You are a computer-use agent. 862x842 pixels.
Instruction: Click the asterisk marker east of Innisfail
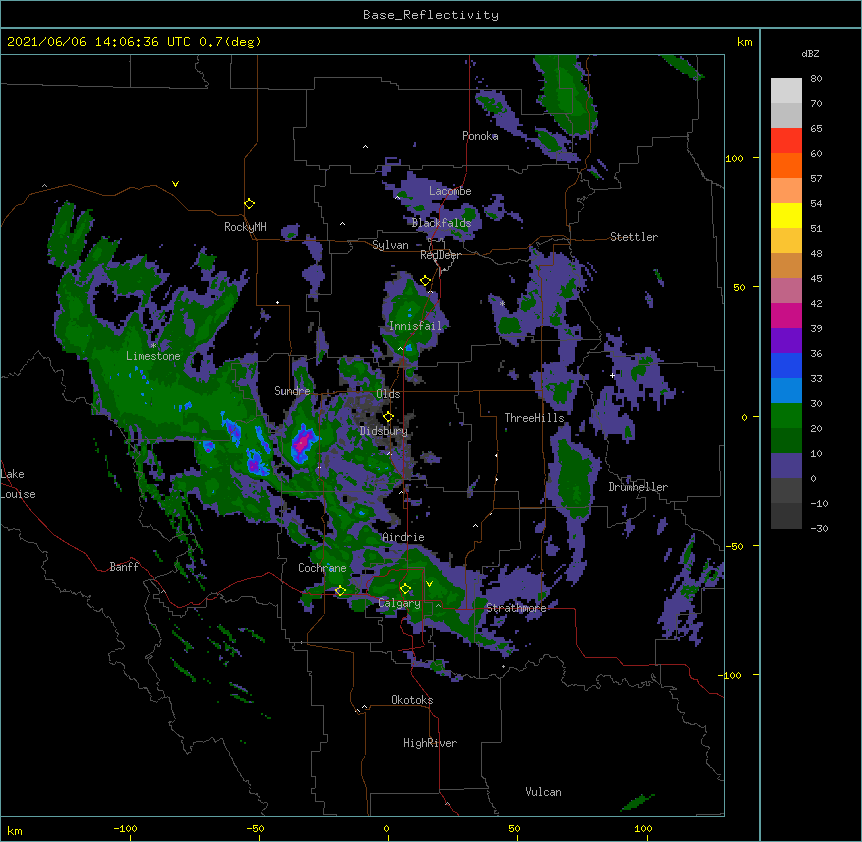click(x=502, y=303)
